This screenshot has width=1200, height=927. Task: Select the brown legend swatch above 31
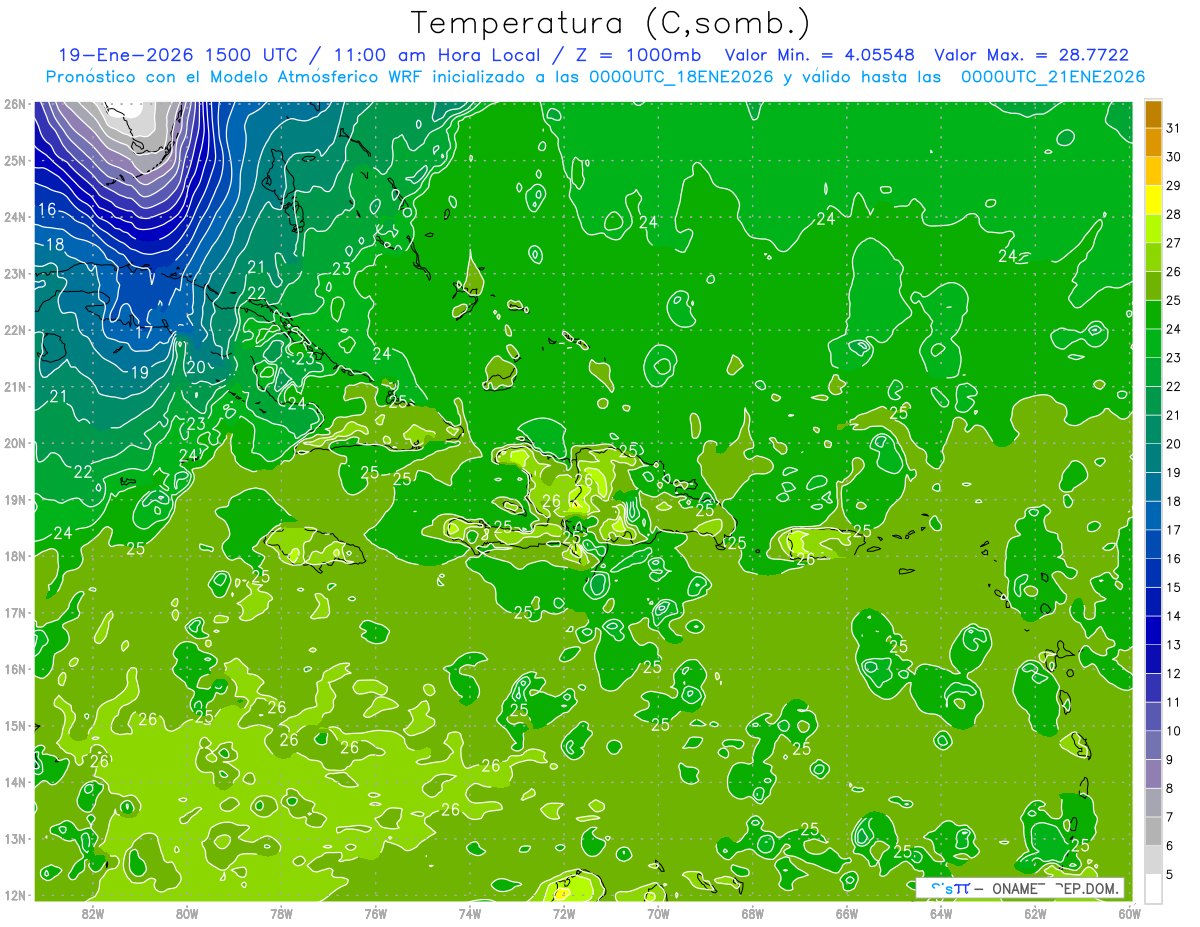[x=1153, y=114]
